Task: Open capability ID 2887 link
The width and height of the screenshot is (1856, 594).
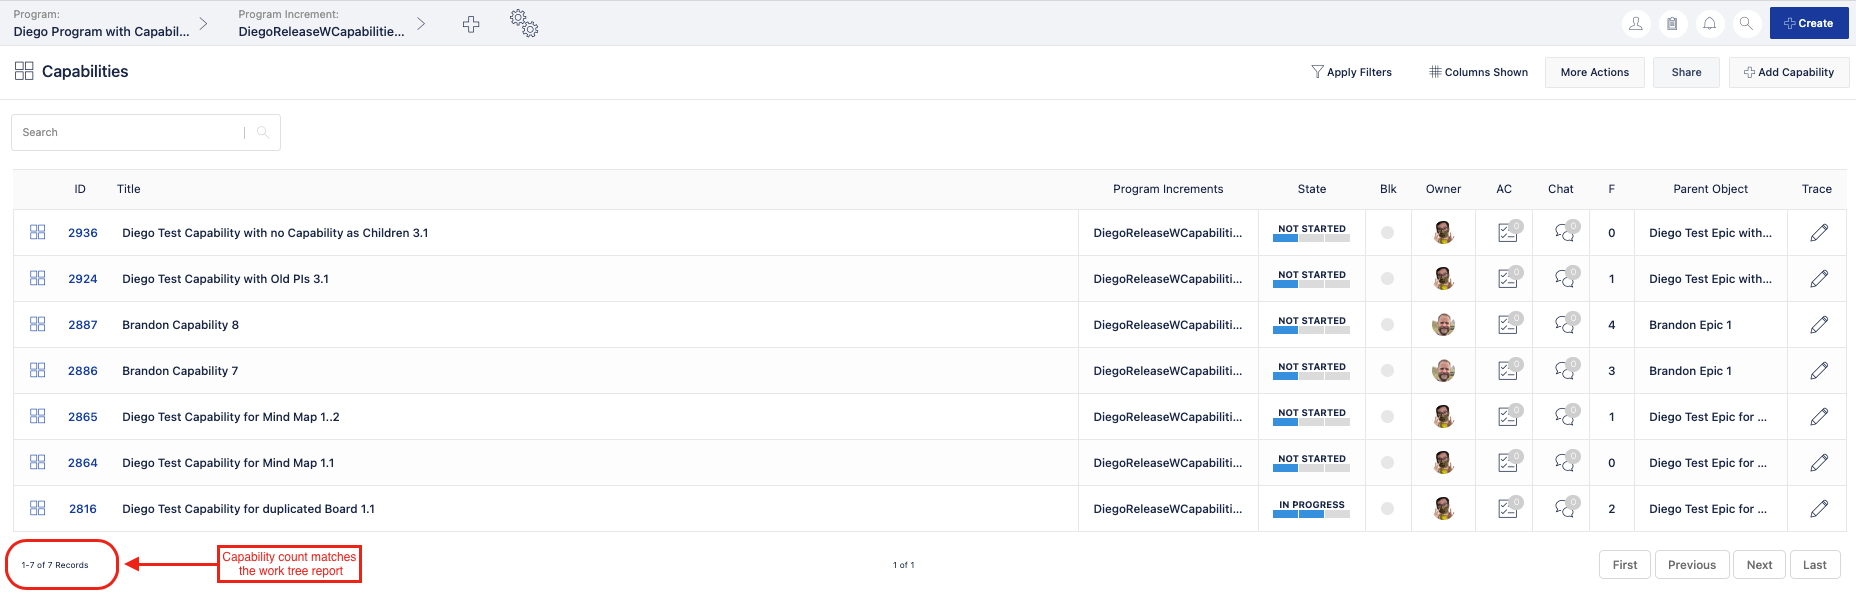Action: pos(83,325)
